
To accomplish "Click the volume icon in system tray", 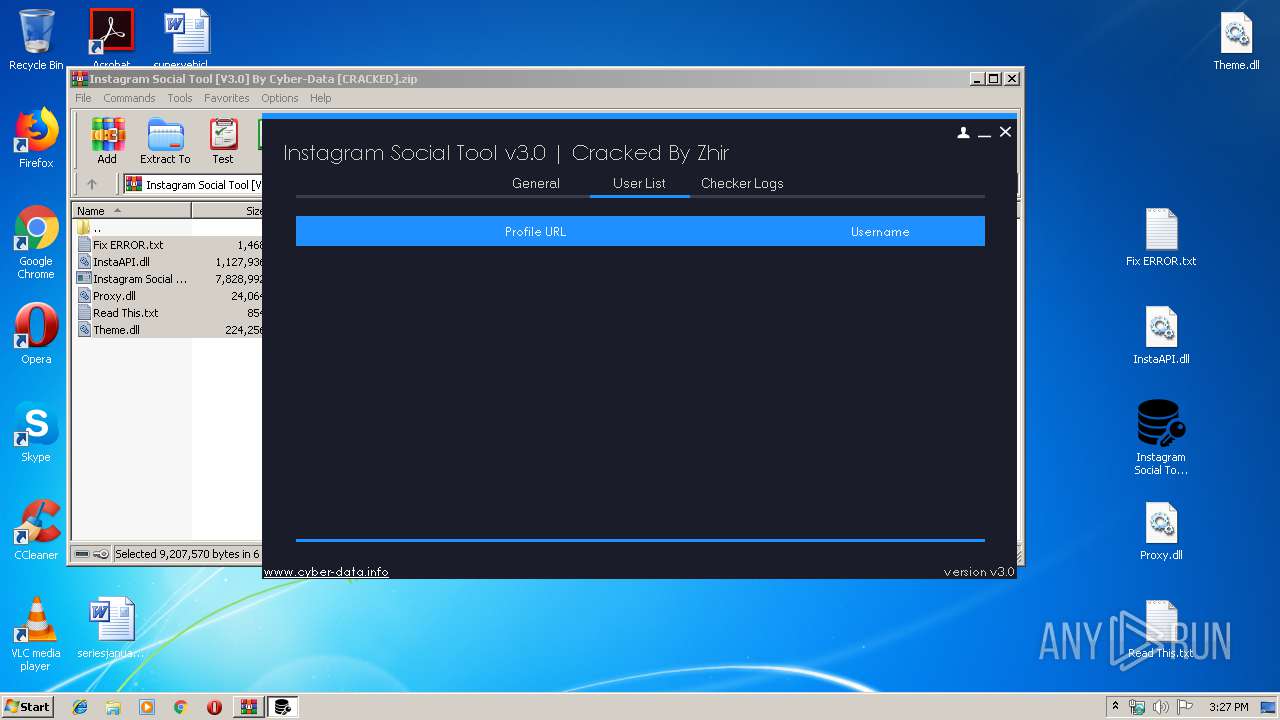I will [x=1160, y=707].
